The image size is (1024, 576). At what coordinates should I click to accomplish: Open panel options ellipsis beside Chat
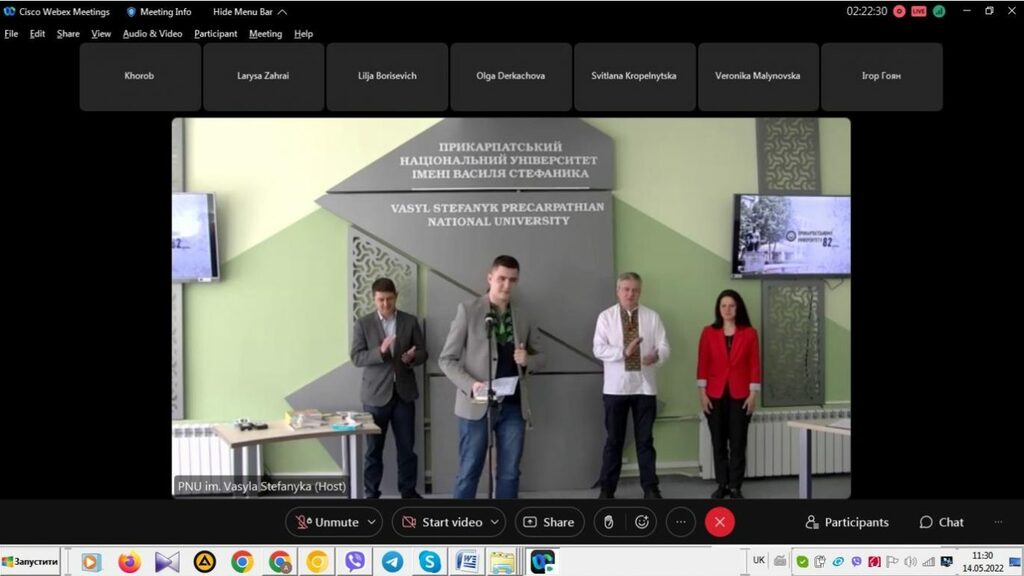[x=998, y=522]
